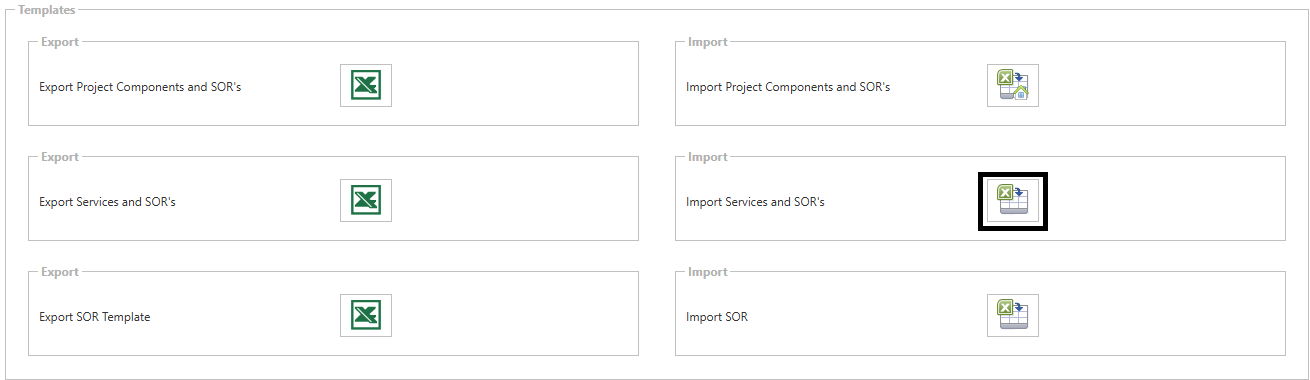Click Import header above Import SOR row
The height and width of the screenshot is (380, 1310).
coord(708,272)
